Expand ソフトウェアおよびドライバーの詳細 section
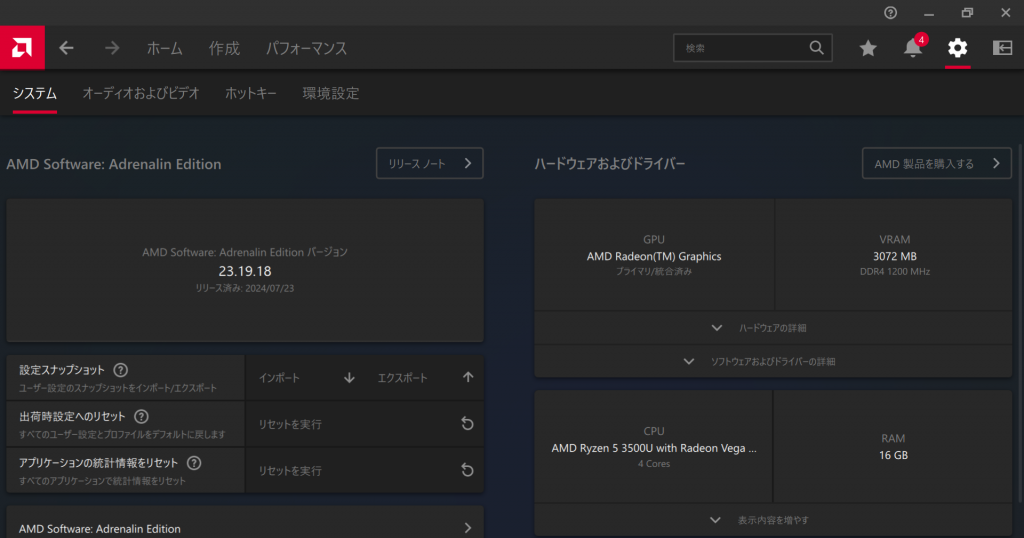The width and height of the screenshot is (1024, 538). point(772,361)
